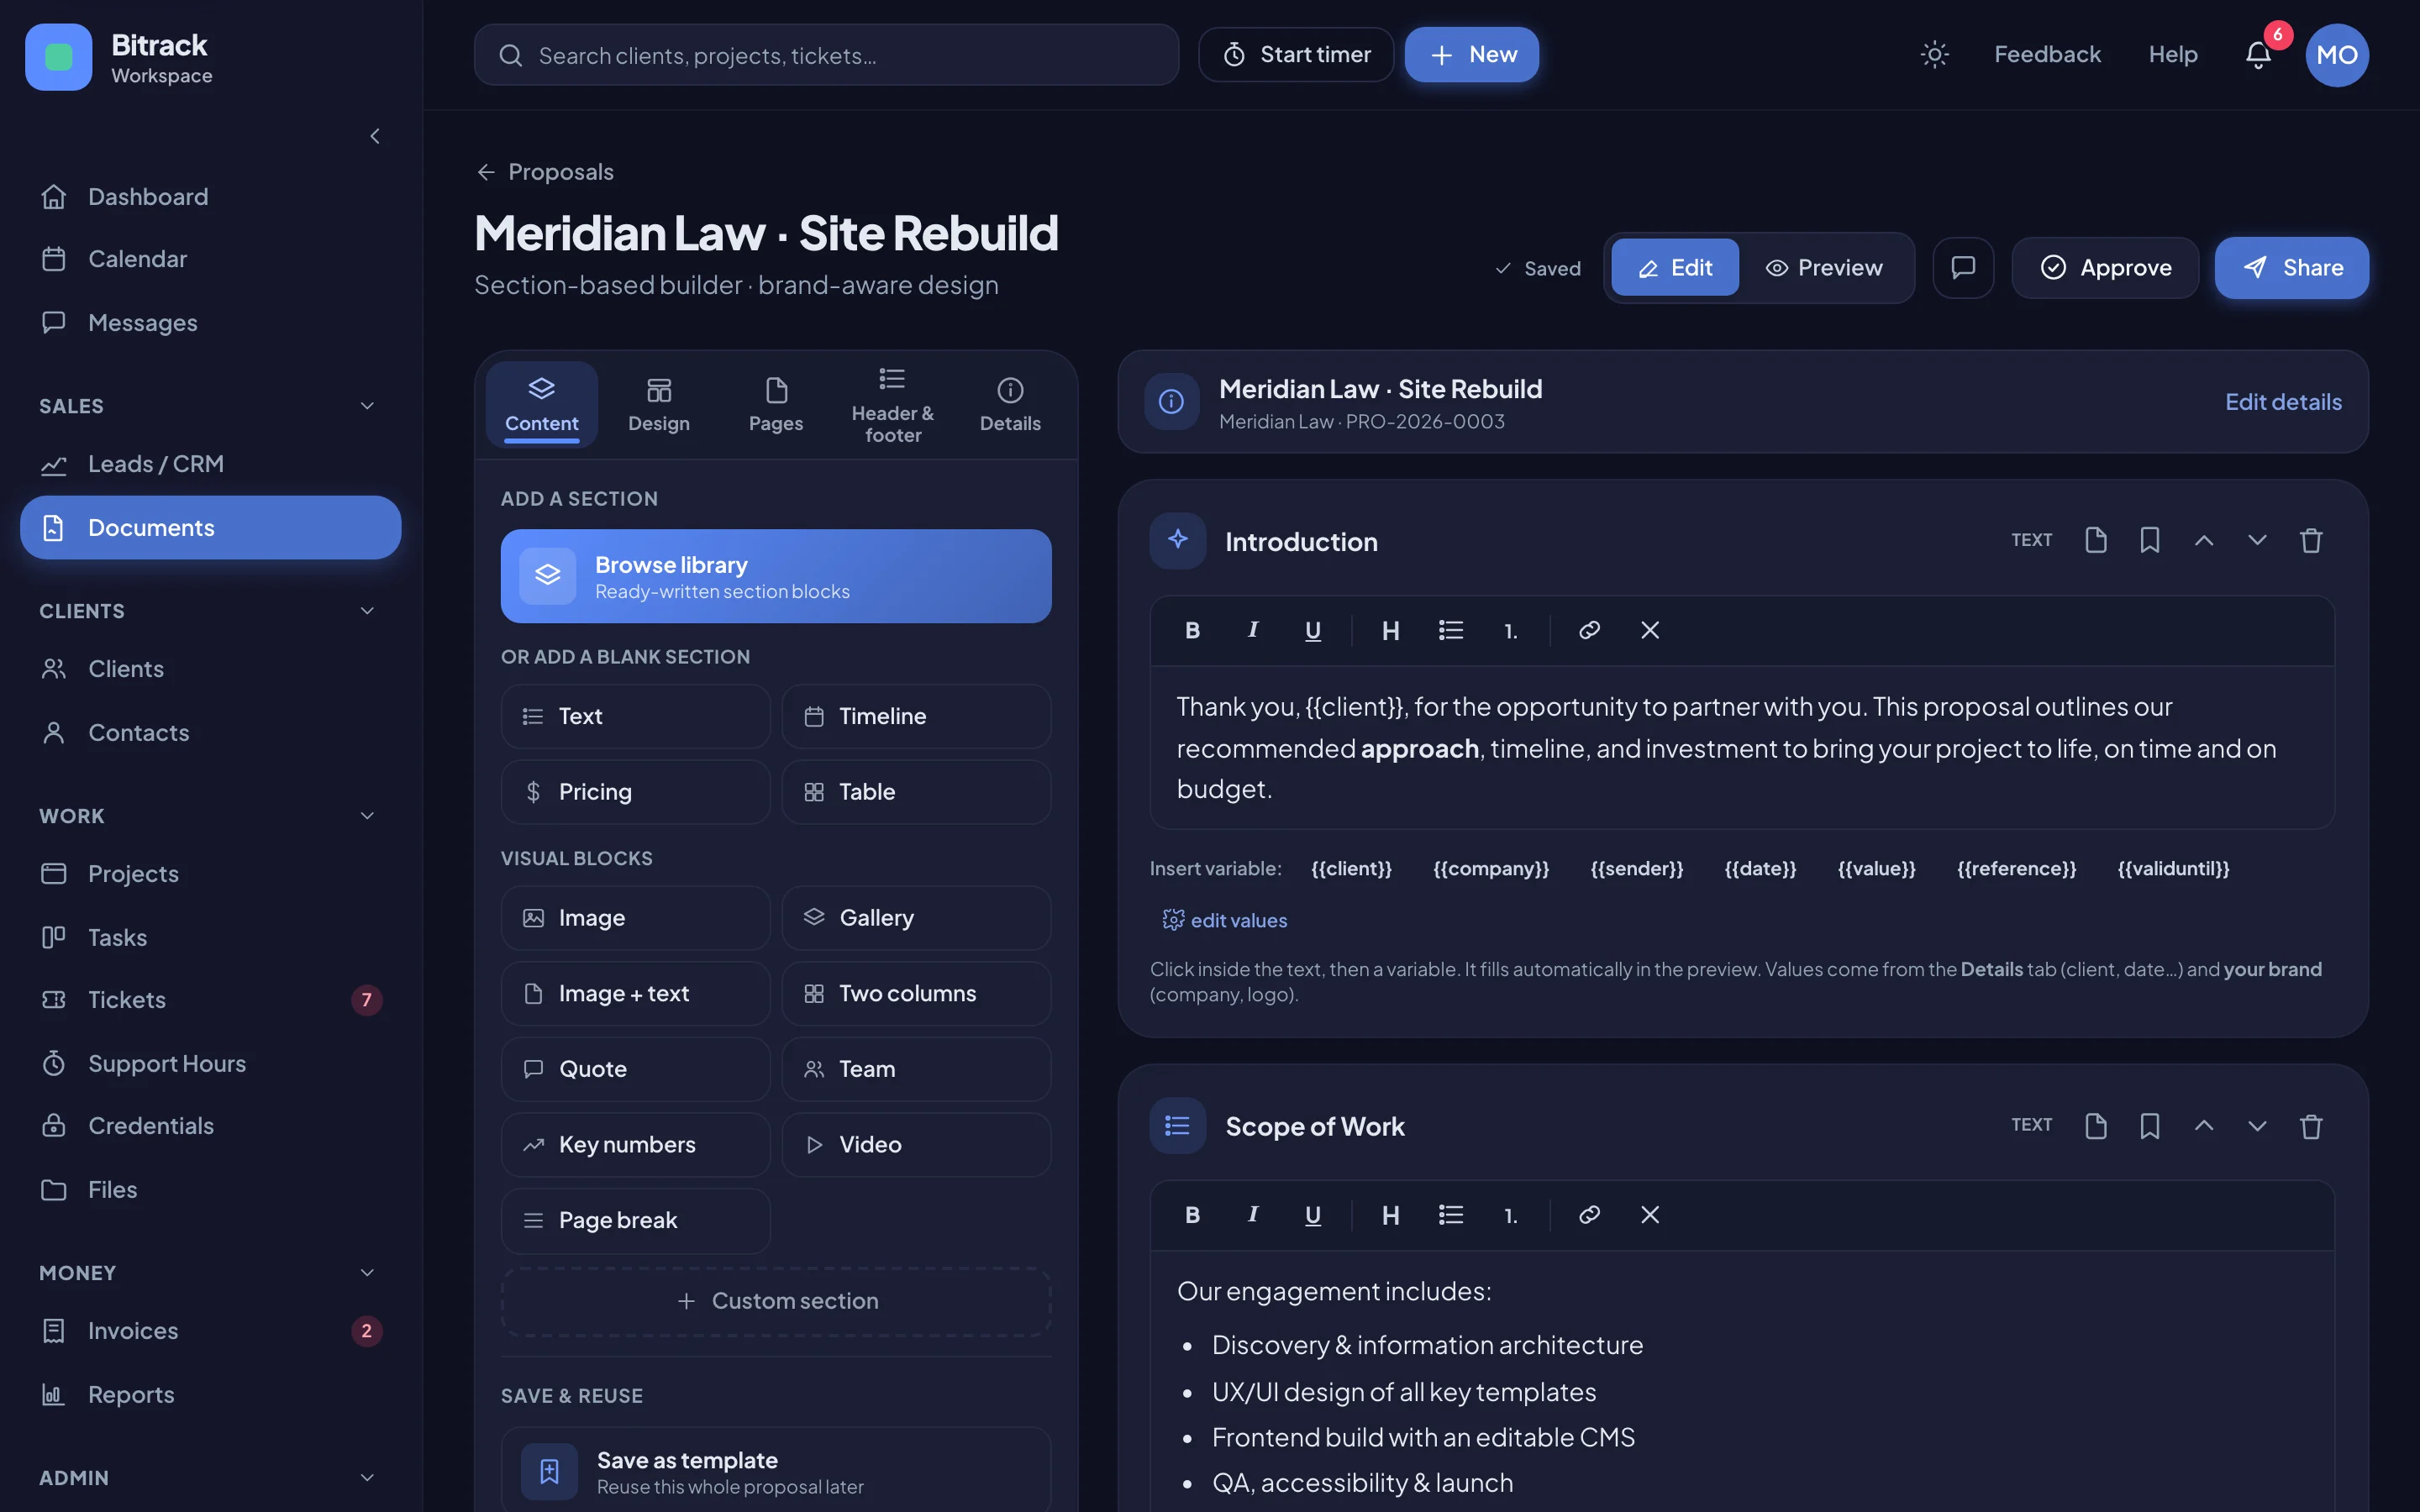This screenshot has height=1512, width=2420.
Task: Approve the proposal
Action: [2105, 268]
